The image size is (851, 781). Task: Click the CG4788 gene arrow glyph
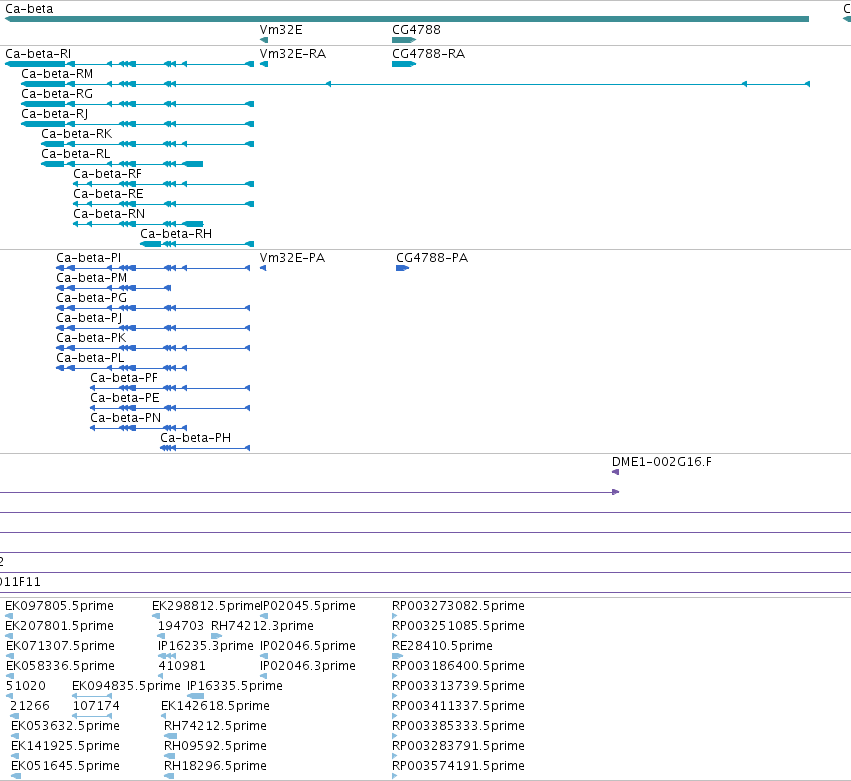pyautogui.click(x=404, y=40)
